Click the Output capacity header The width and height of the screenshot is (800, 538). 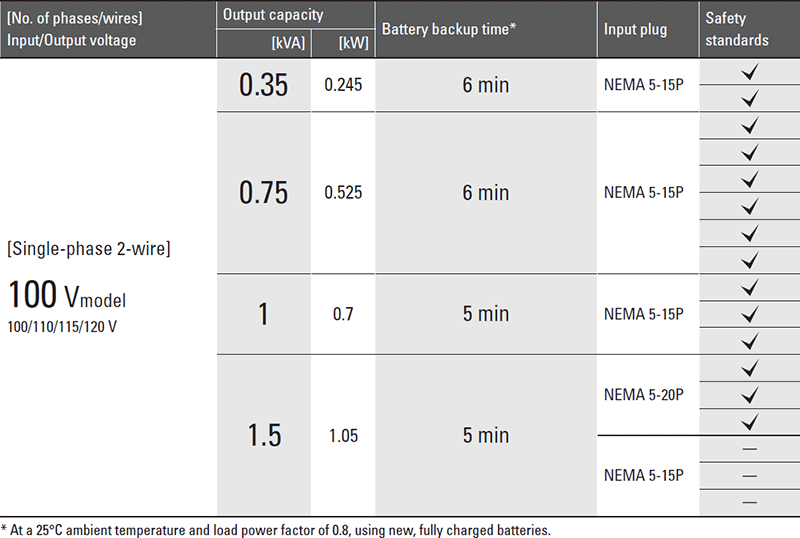pyautogui.click(x=273, y=15)
